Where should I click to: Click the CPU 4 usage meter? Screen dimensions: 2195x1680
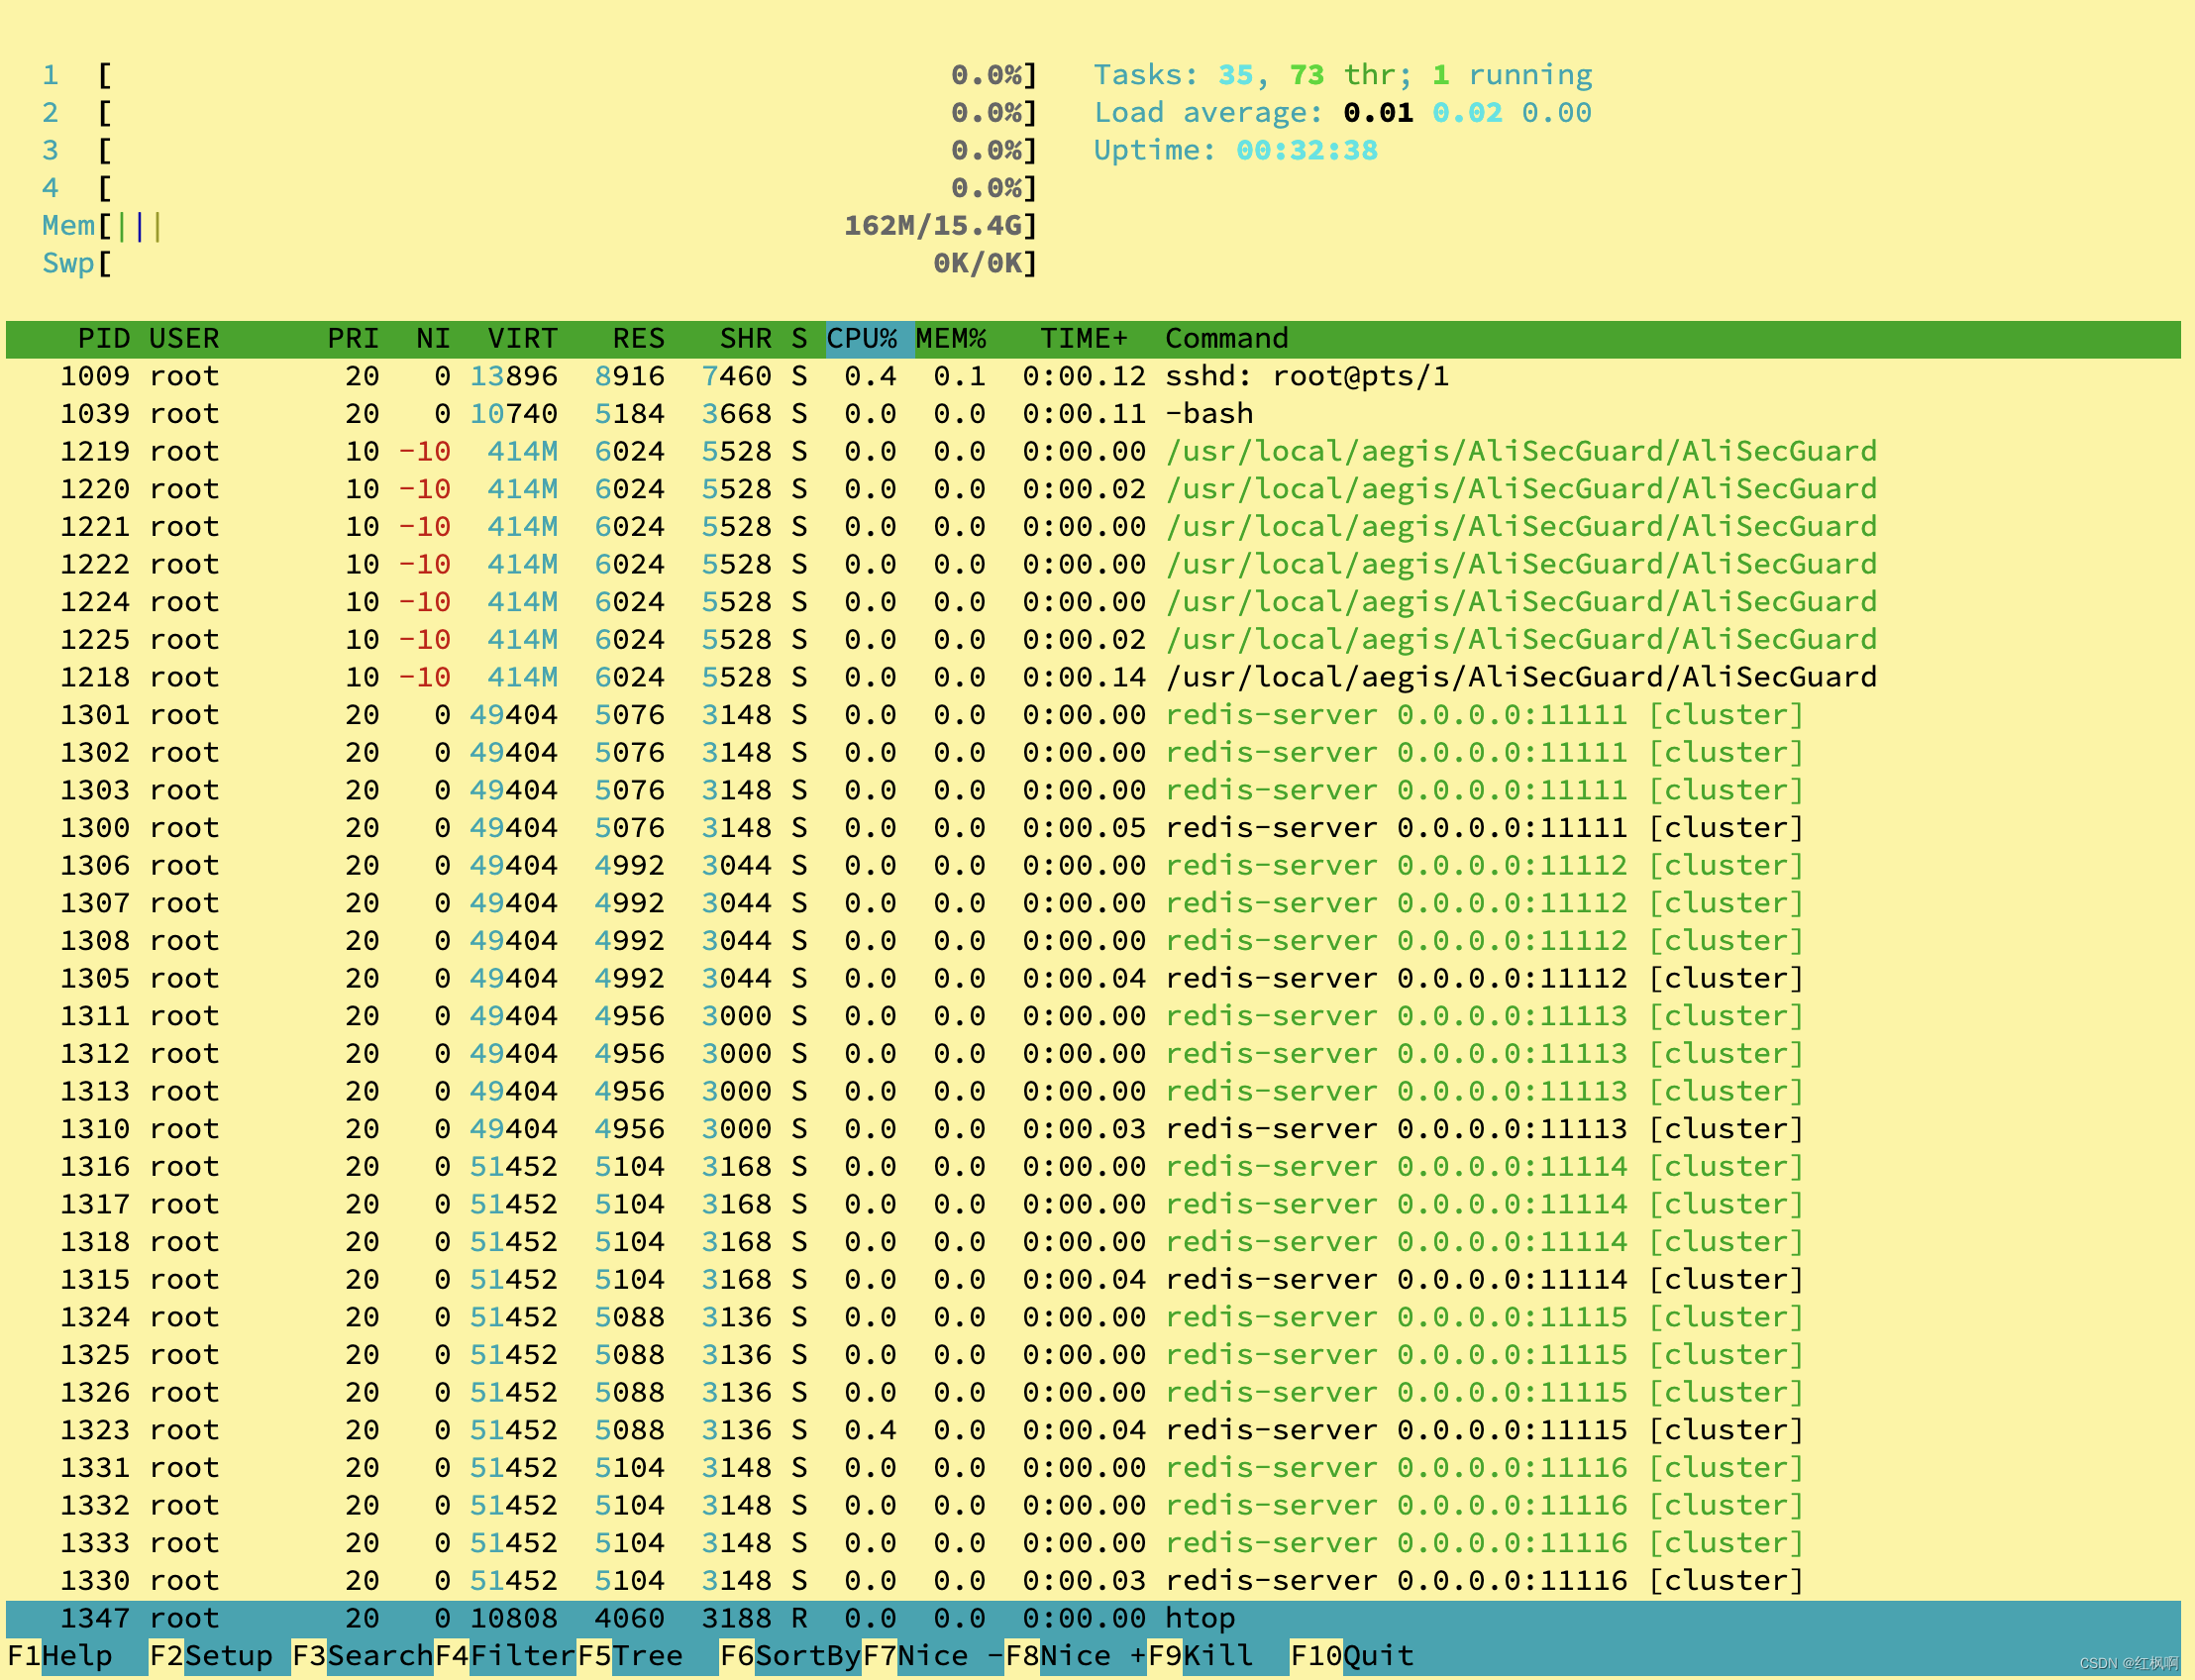(539, 188)
